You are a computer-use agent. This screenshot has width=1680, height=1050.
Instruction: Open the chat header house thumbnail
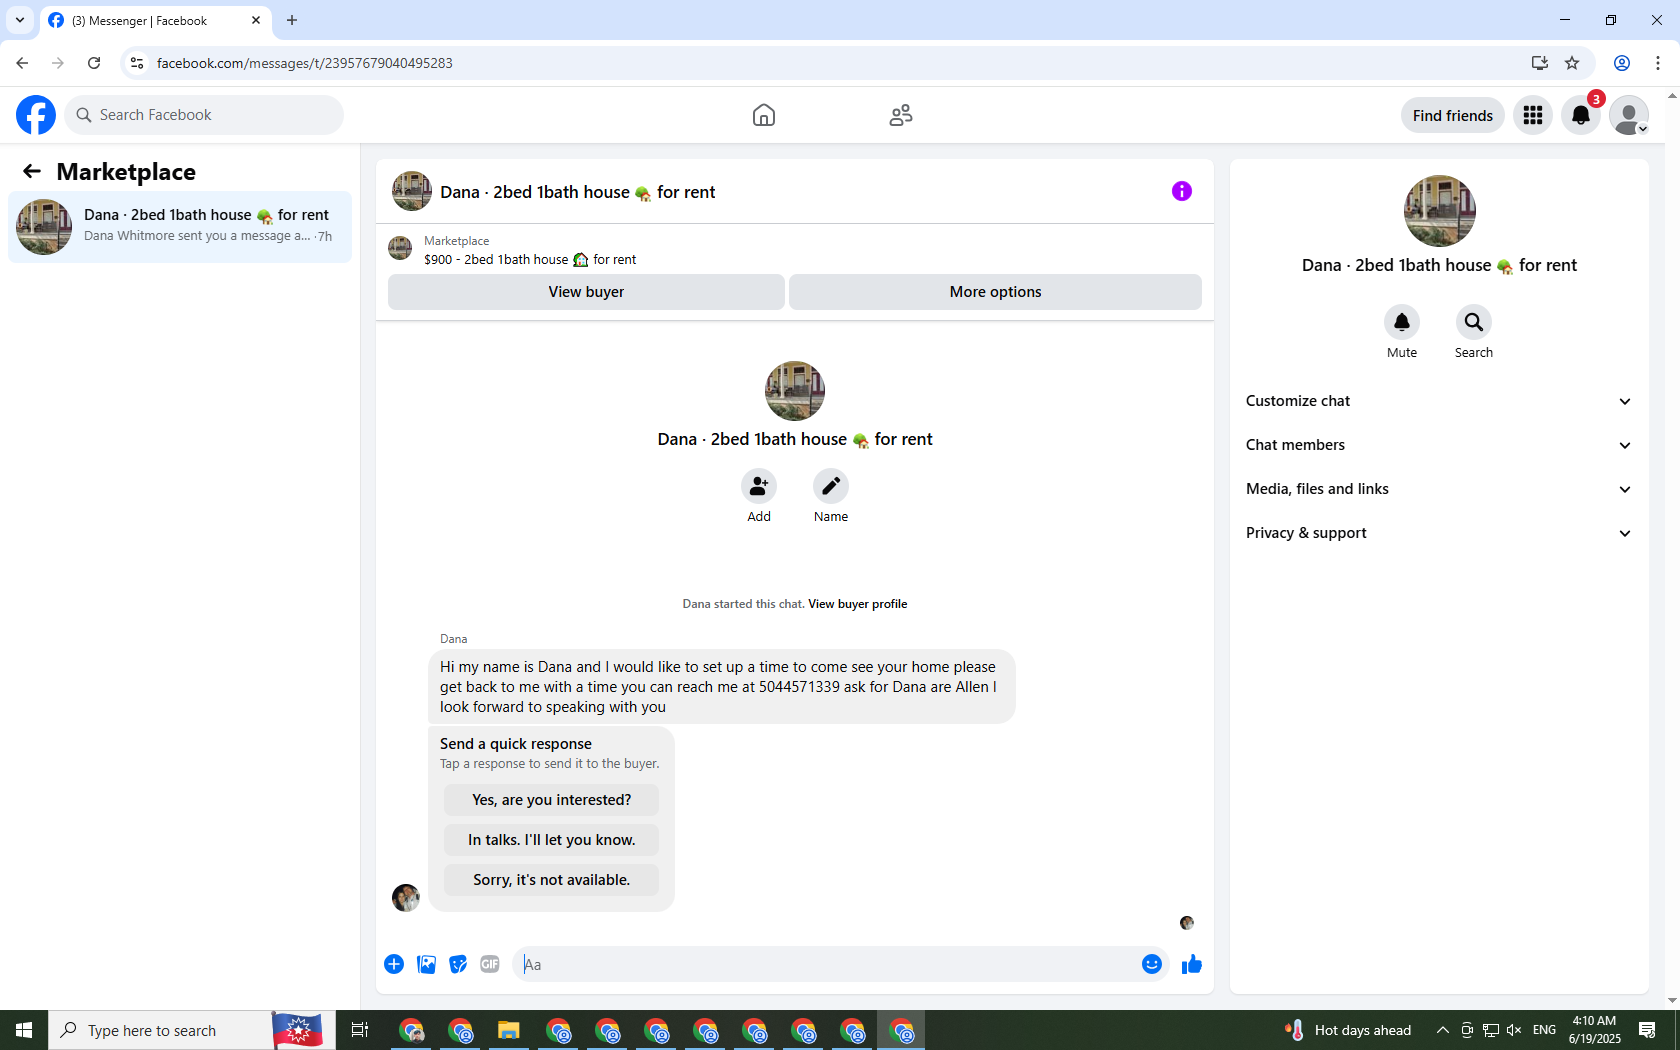[412, 191]
